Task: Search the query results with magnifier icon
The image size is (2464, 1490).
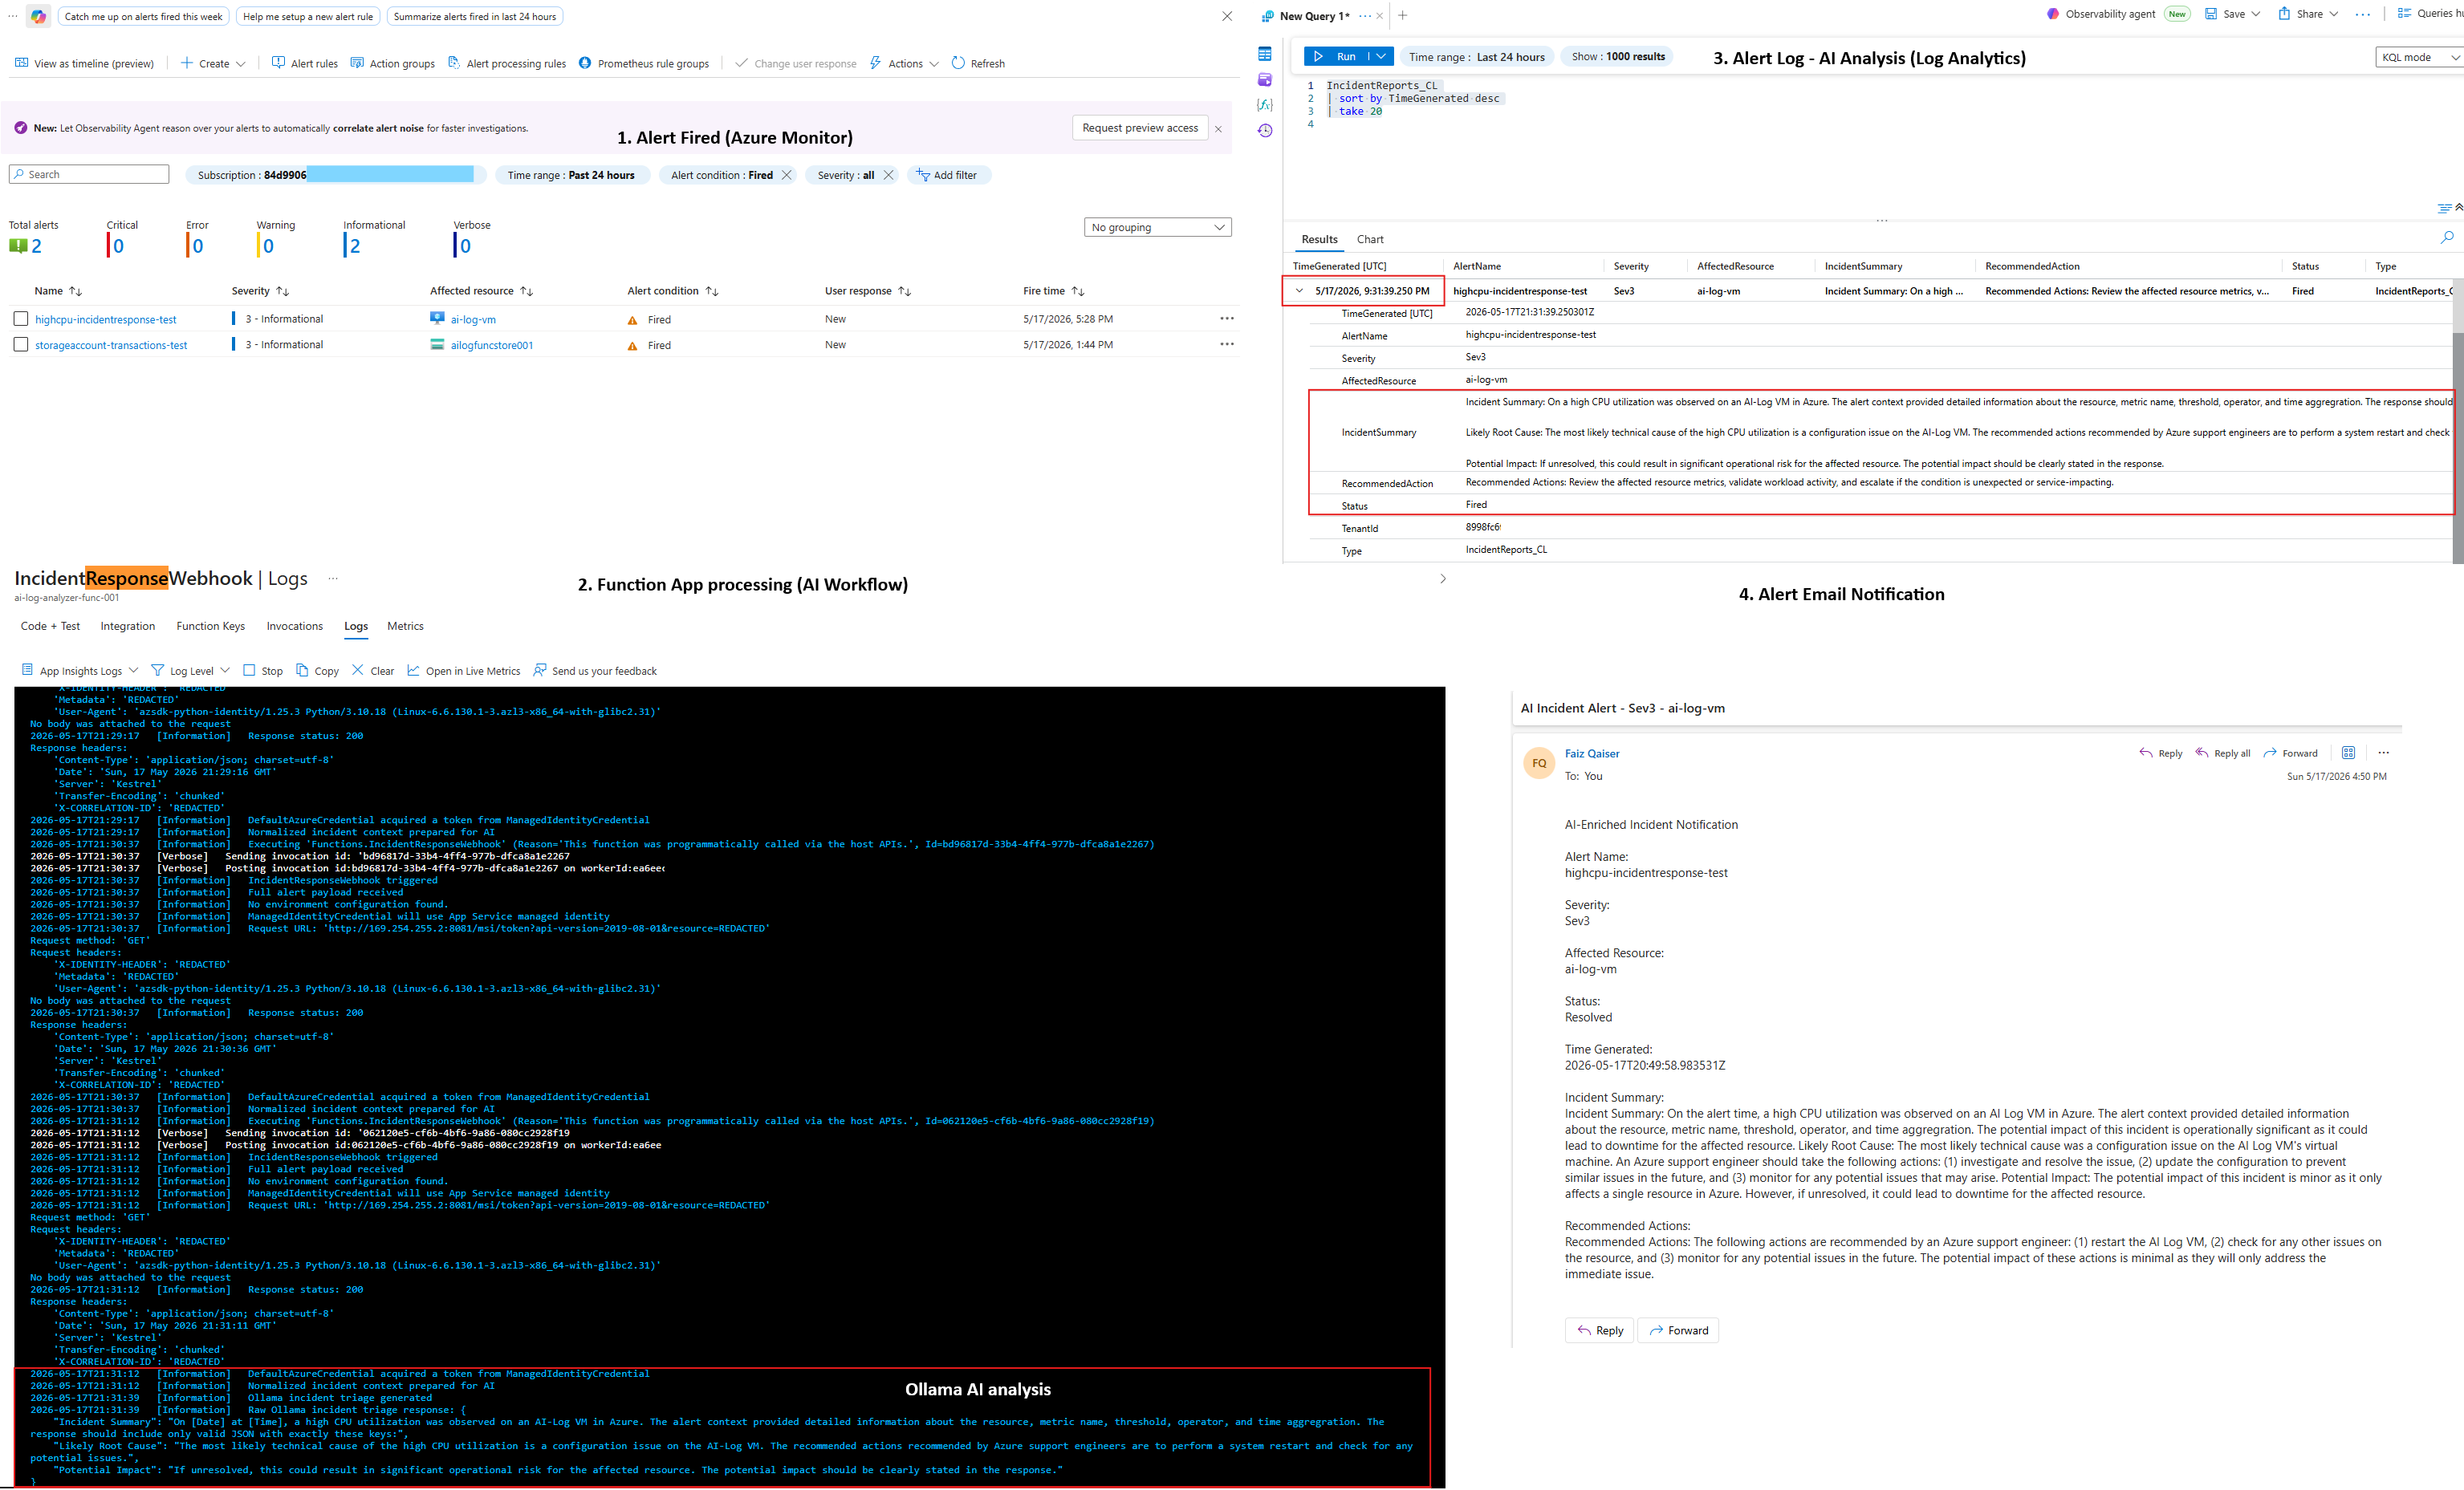Action: [x=2447, y=237]
